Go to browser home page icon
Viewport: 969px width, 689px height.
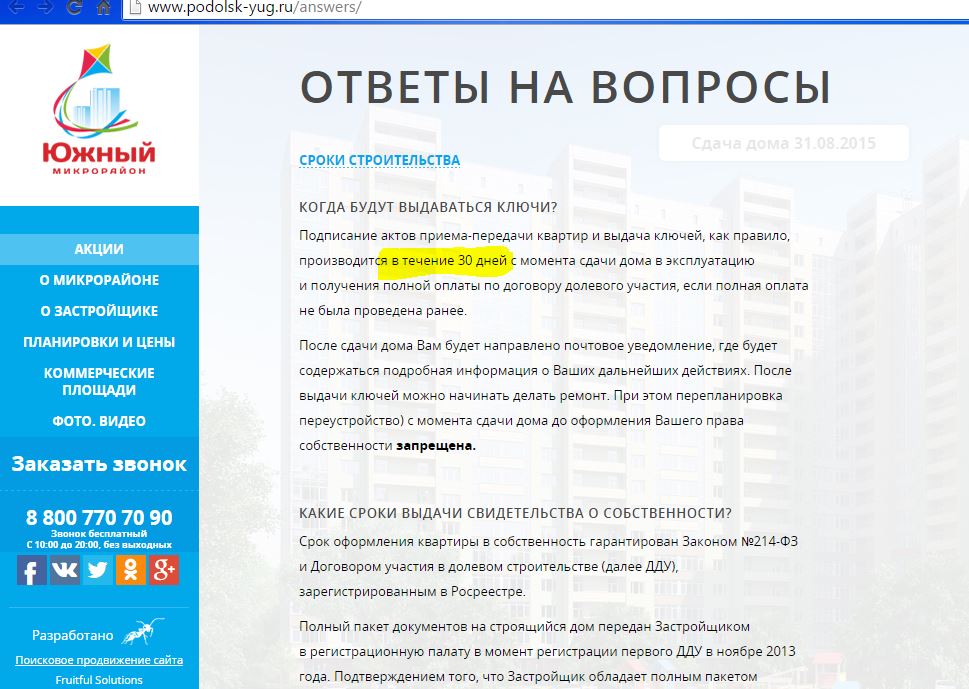click(103, 8)
